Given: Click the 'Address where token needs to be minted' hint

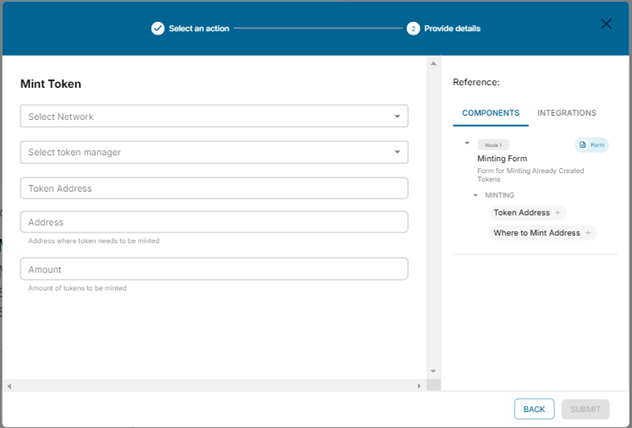Looking at the screenshot, I should tap(94, 241).
